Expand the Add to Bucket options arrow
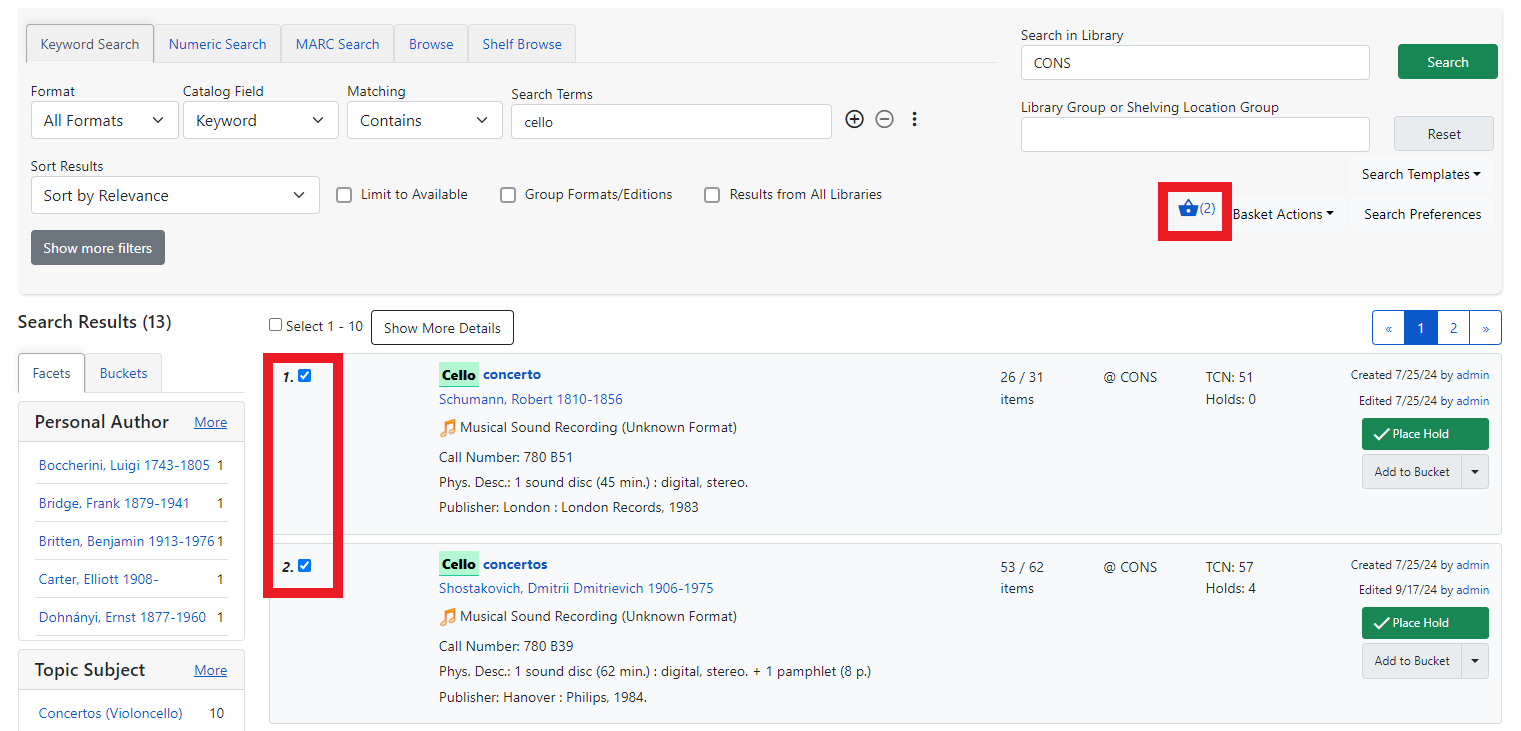Image resolution: width=1521 pixels, height=731 pixels. coord(1475,471)
